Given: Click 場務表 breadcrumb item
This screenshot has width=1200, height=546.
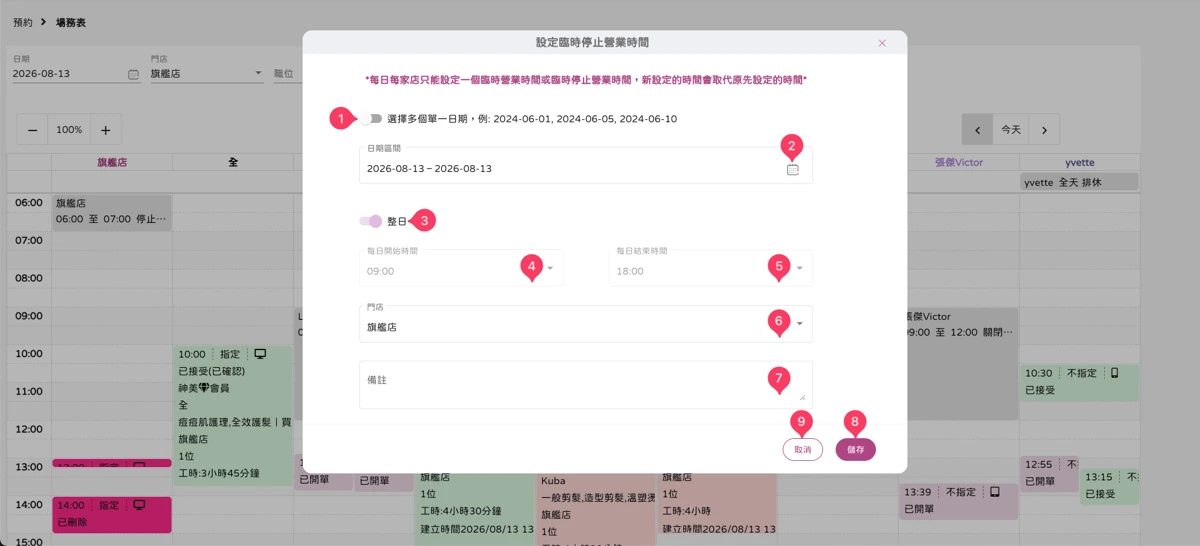Looking at the screenshot, I should coord(70,22).
